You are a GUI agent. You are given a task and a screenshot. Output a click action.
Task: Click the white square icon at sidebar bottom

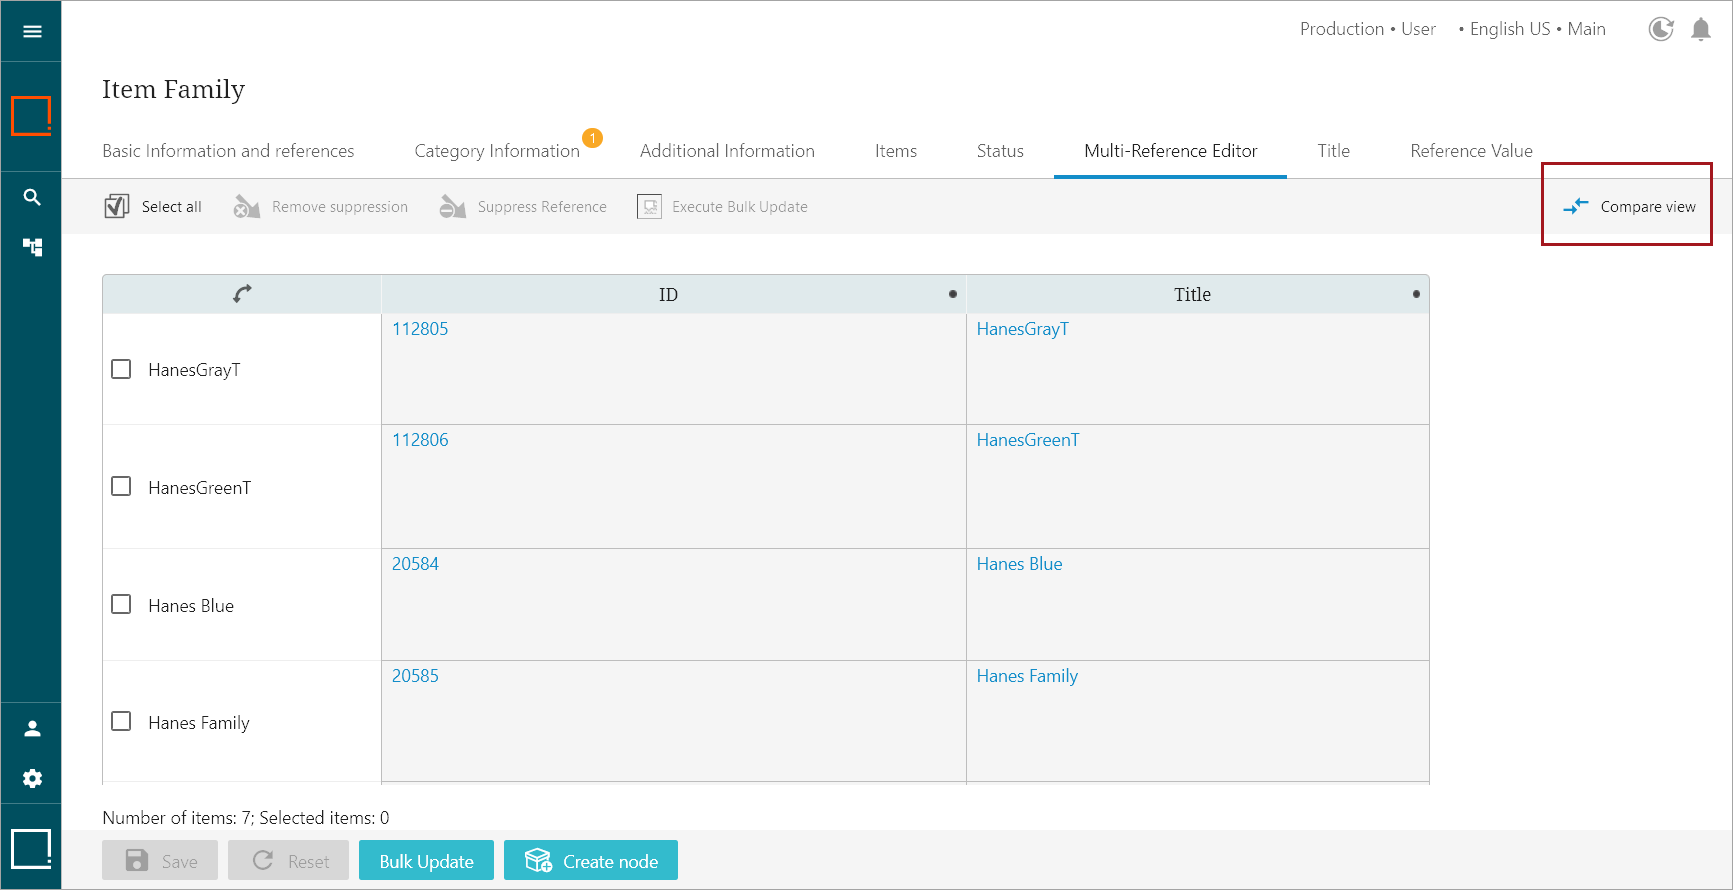point(31,849)
